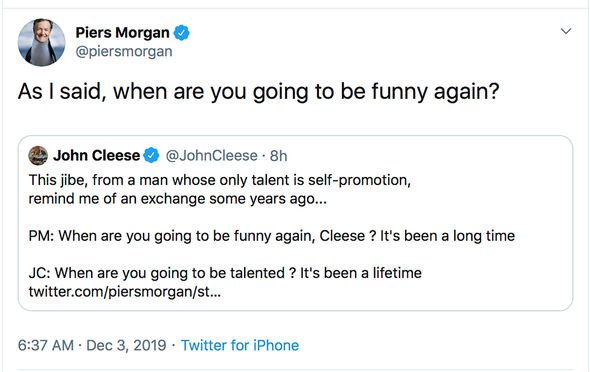Click the Dec 3, 2019 date
Viewport: 590px width, 372px height.
click(126, 345)
